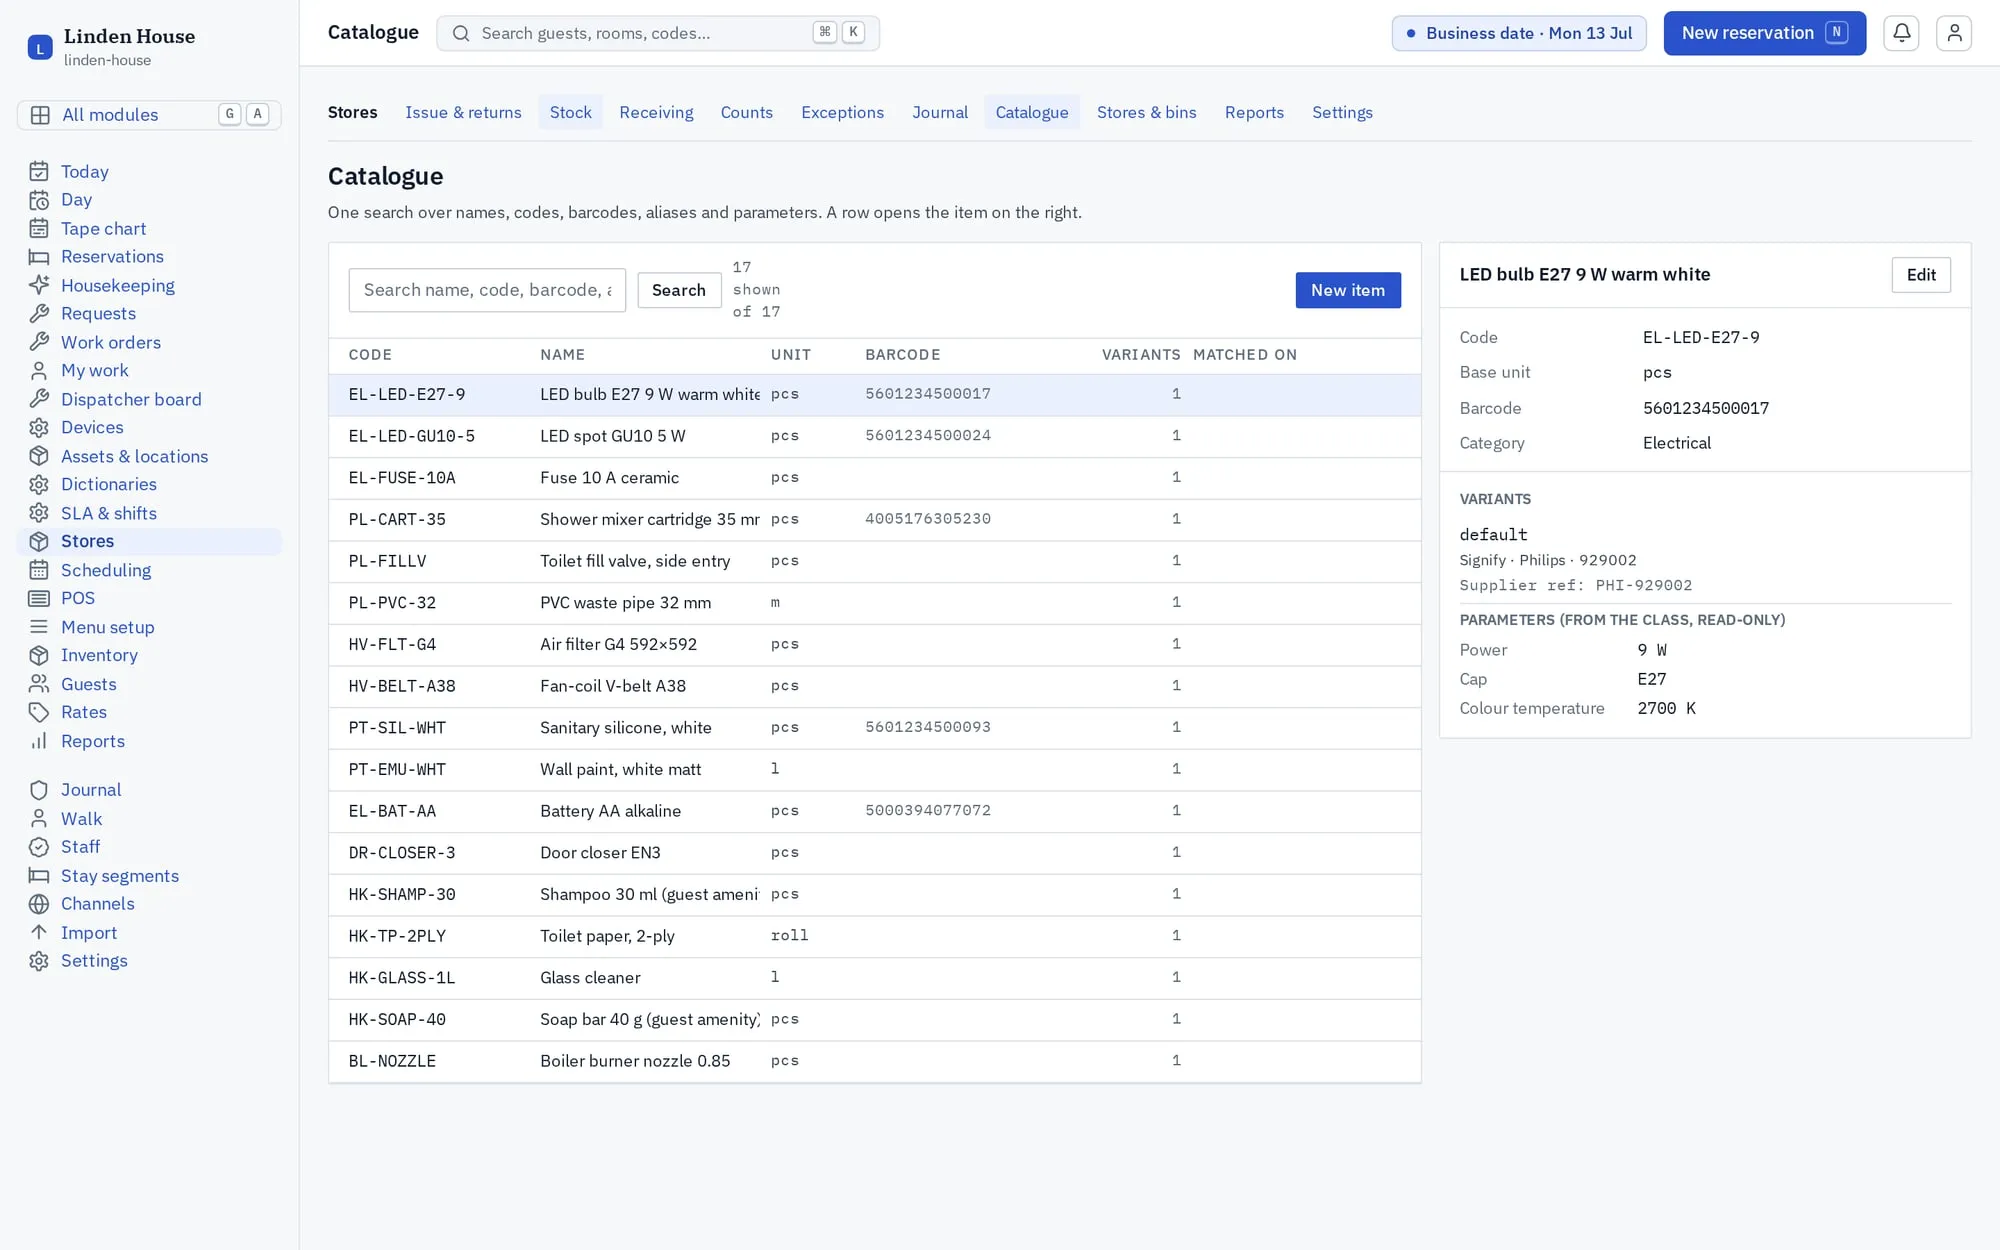Focus the catalogue name, code, barcode search field
Viewport: 2000px width, 1250px height.
pos(487,290)
